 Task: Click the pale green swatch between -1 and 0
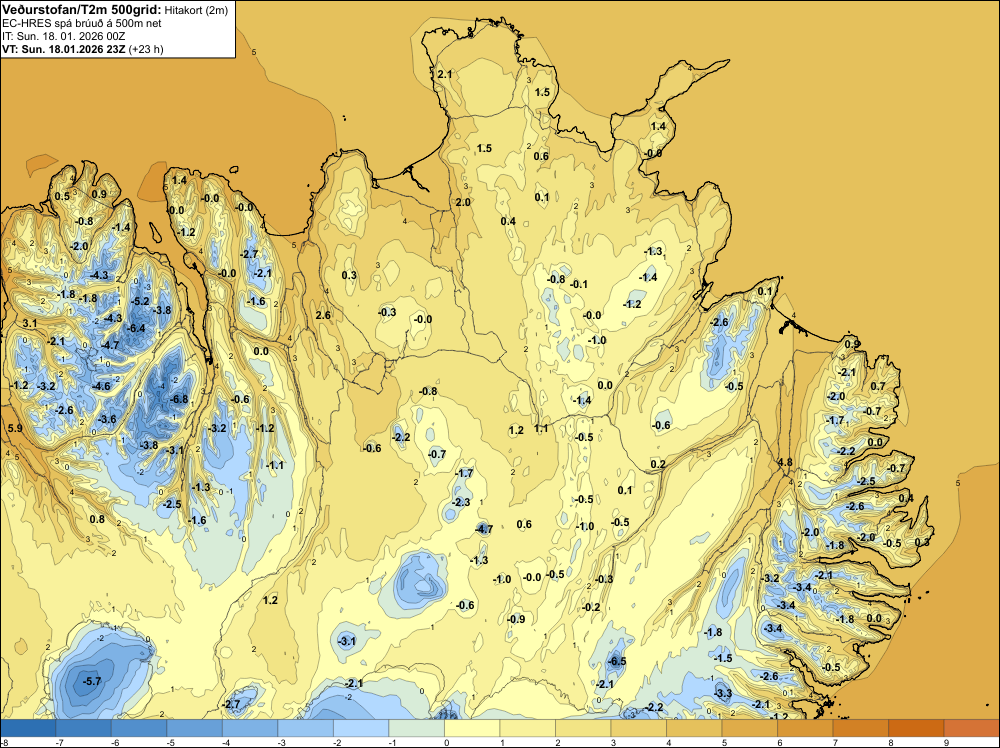[x=416, y=728]
